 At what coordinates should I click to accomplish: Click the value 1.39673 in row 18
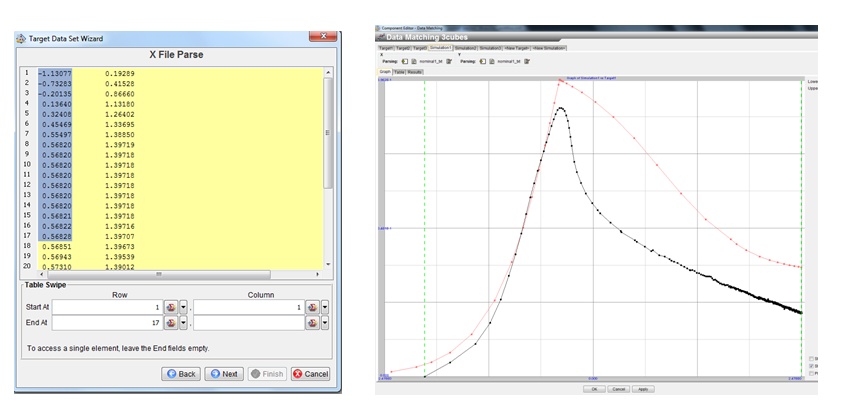(x=120, y=247)
